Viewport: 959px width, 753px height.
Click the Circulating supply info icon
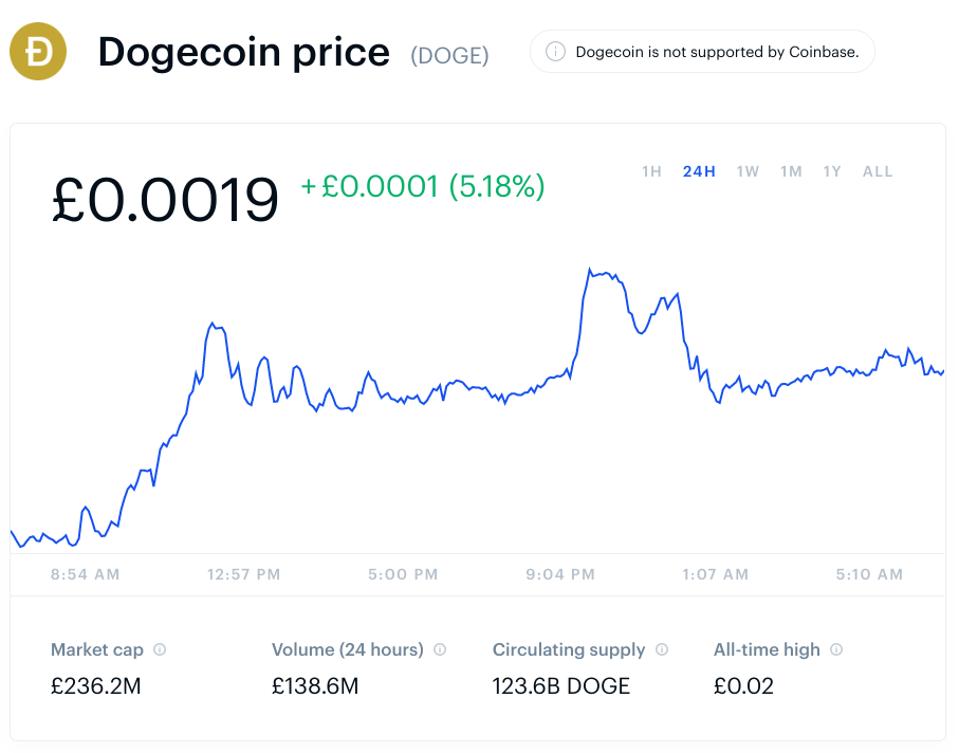click(662, 650)
